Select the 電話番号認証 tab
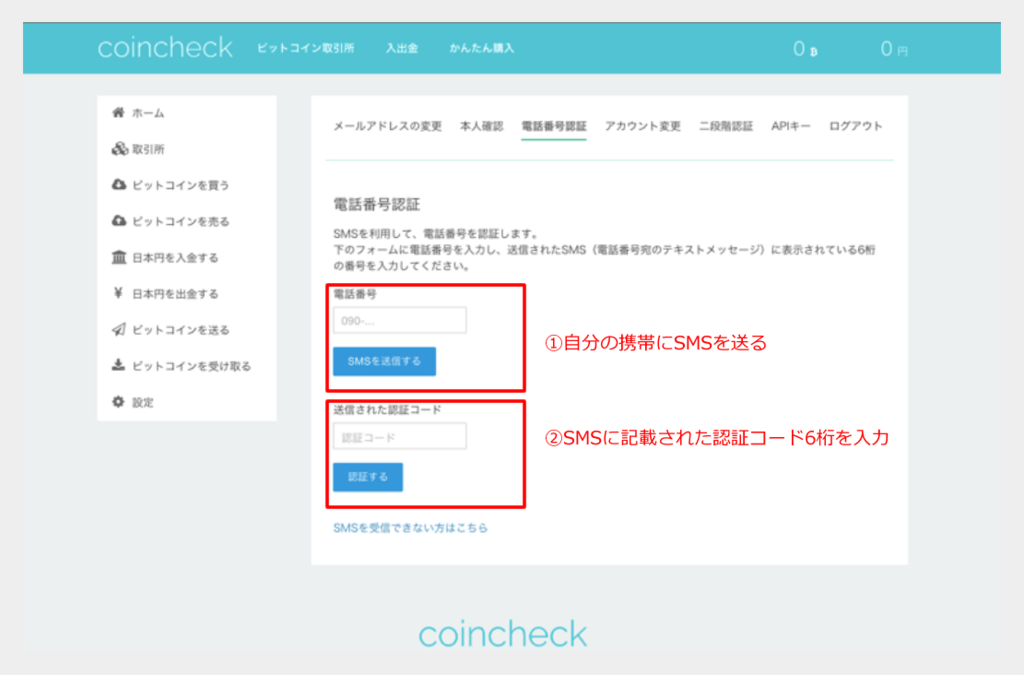Screen dimensions: 1024x675 pyautogui.click(x=554, y=126)
